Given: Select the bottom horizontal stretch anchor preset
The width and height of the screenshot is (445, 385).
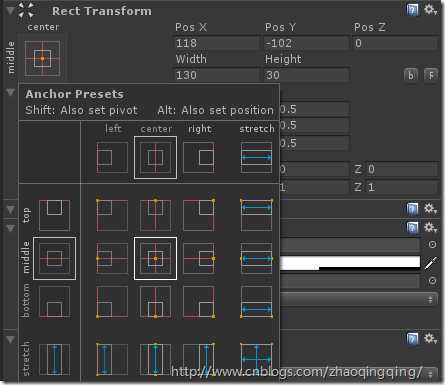Looking at the screenshot, I should point(256,302).
